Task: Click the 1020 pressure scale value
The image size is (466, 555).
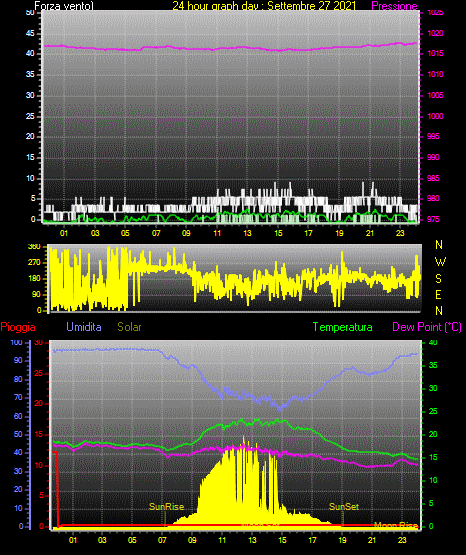Action: tap(436, 33)
